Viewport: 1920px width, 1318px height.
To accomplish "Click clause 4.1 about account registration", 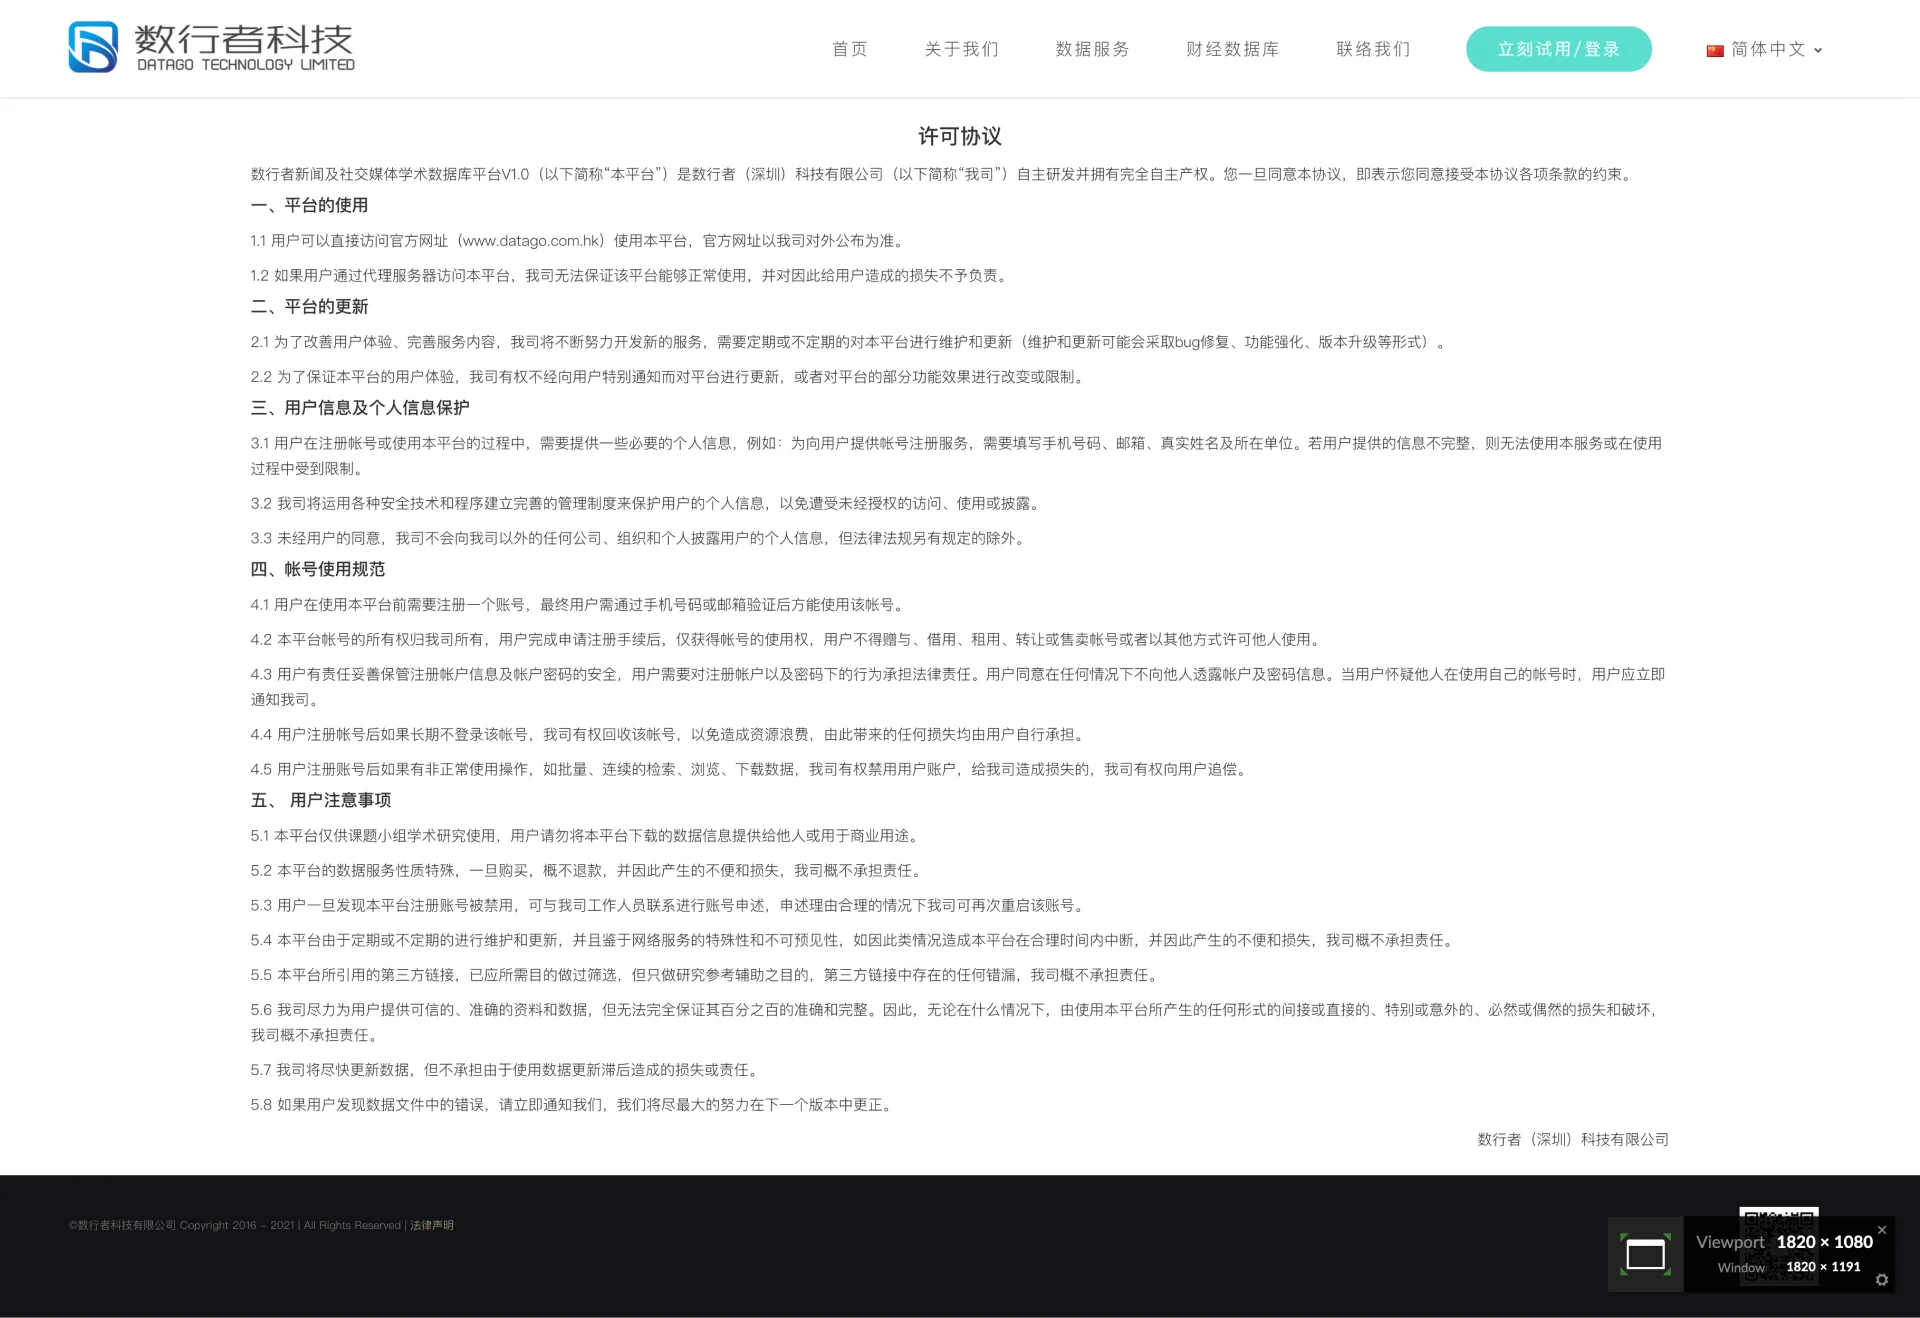I will pos(579,605).
